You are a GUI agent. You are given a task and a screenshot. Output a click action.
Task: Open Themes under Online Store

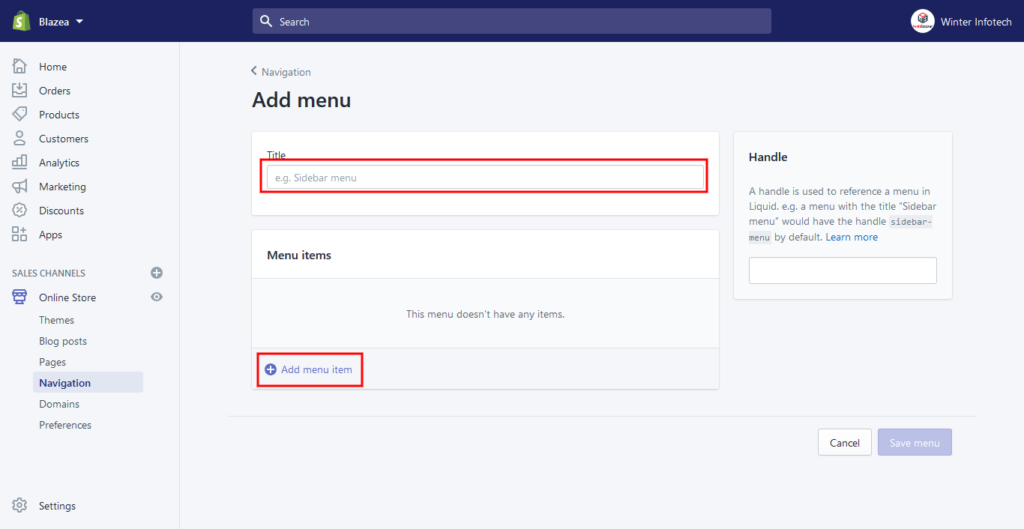click(56, 320)
